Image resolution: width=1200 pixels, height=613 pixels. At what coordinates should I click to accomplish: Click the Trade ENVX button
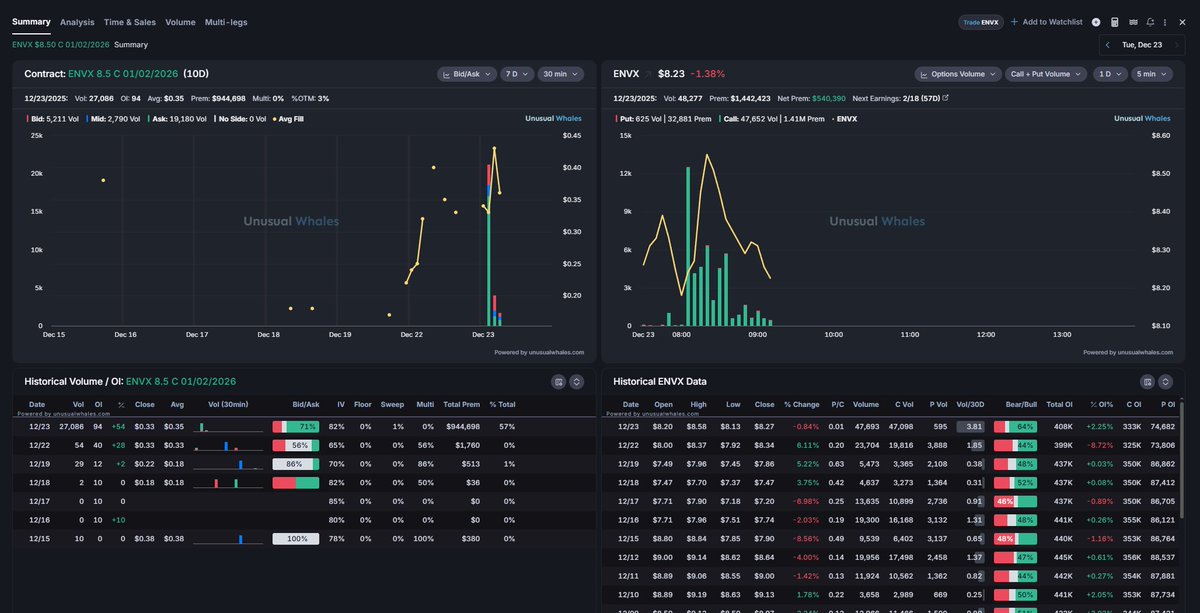point(980,22)
